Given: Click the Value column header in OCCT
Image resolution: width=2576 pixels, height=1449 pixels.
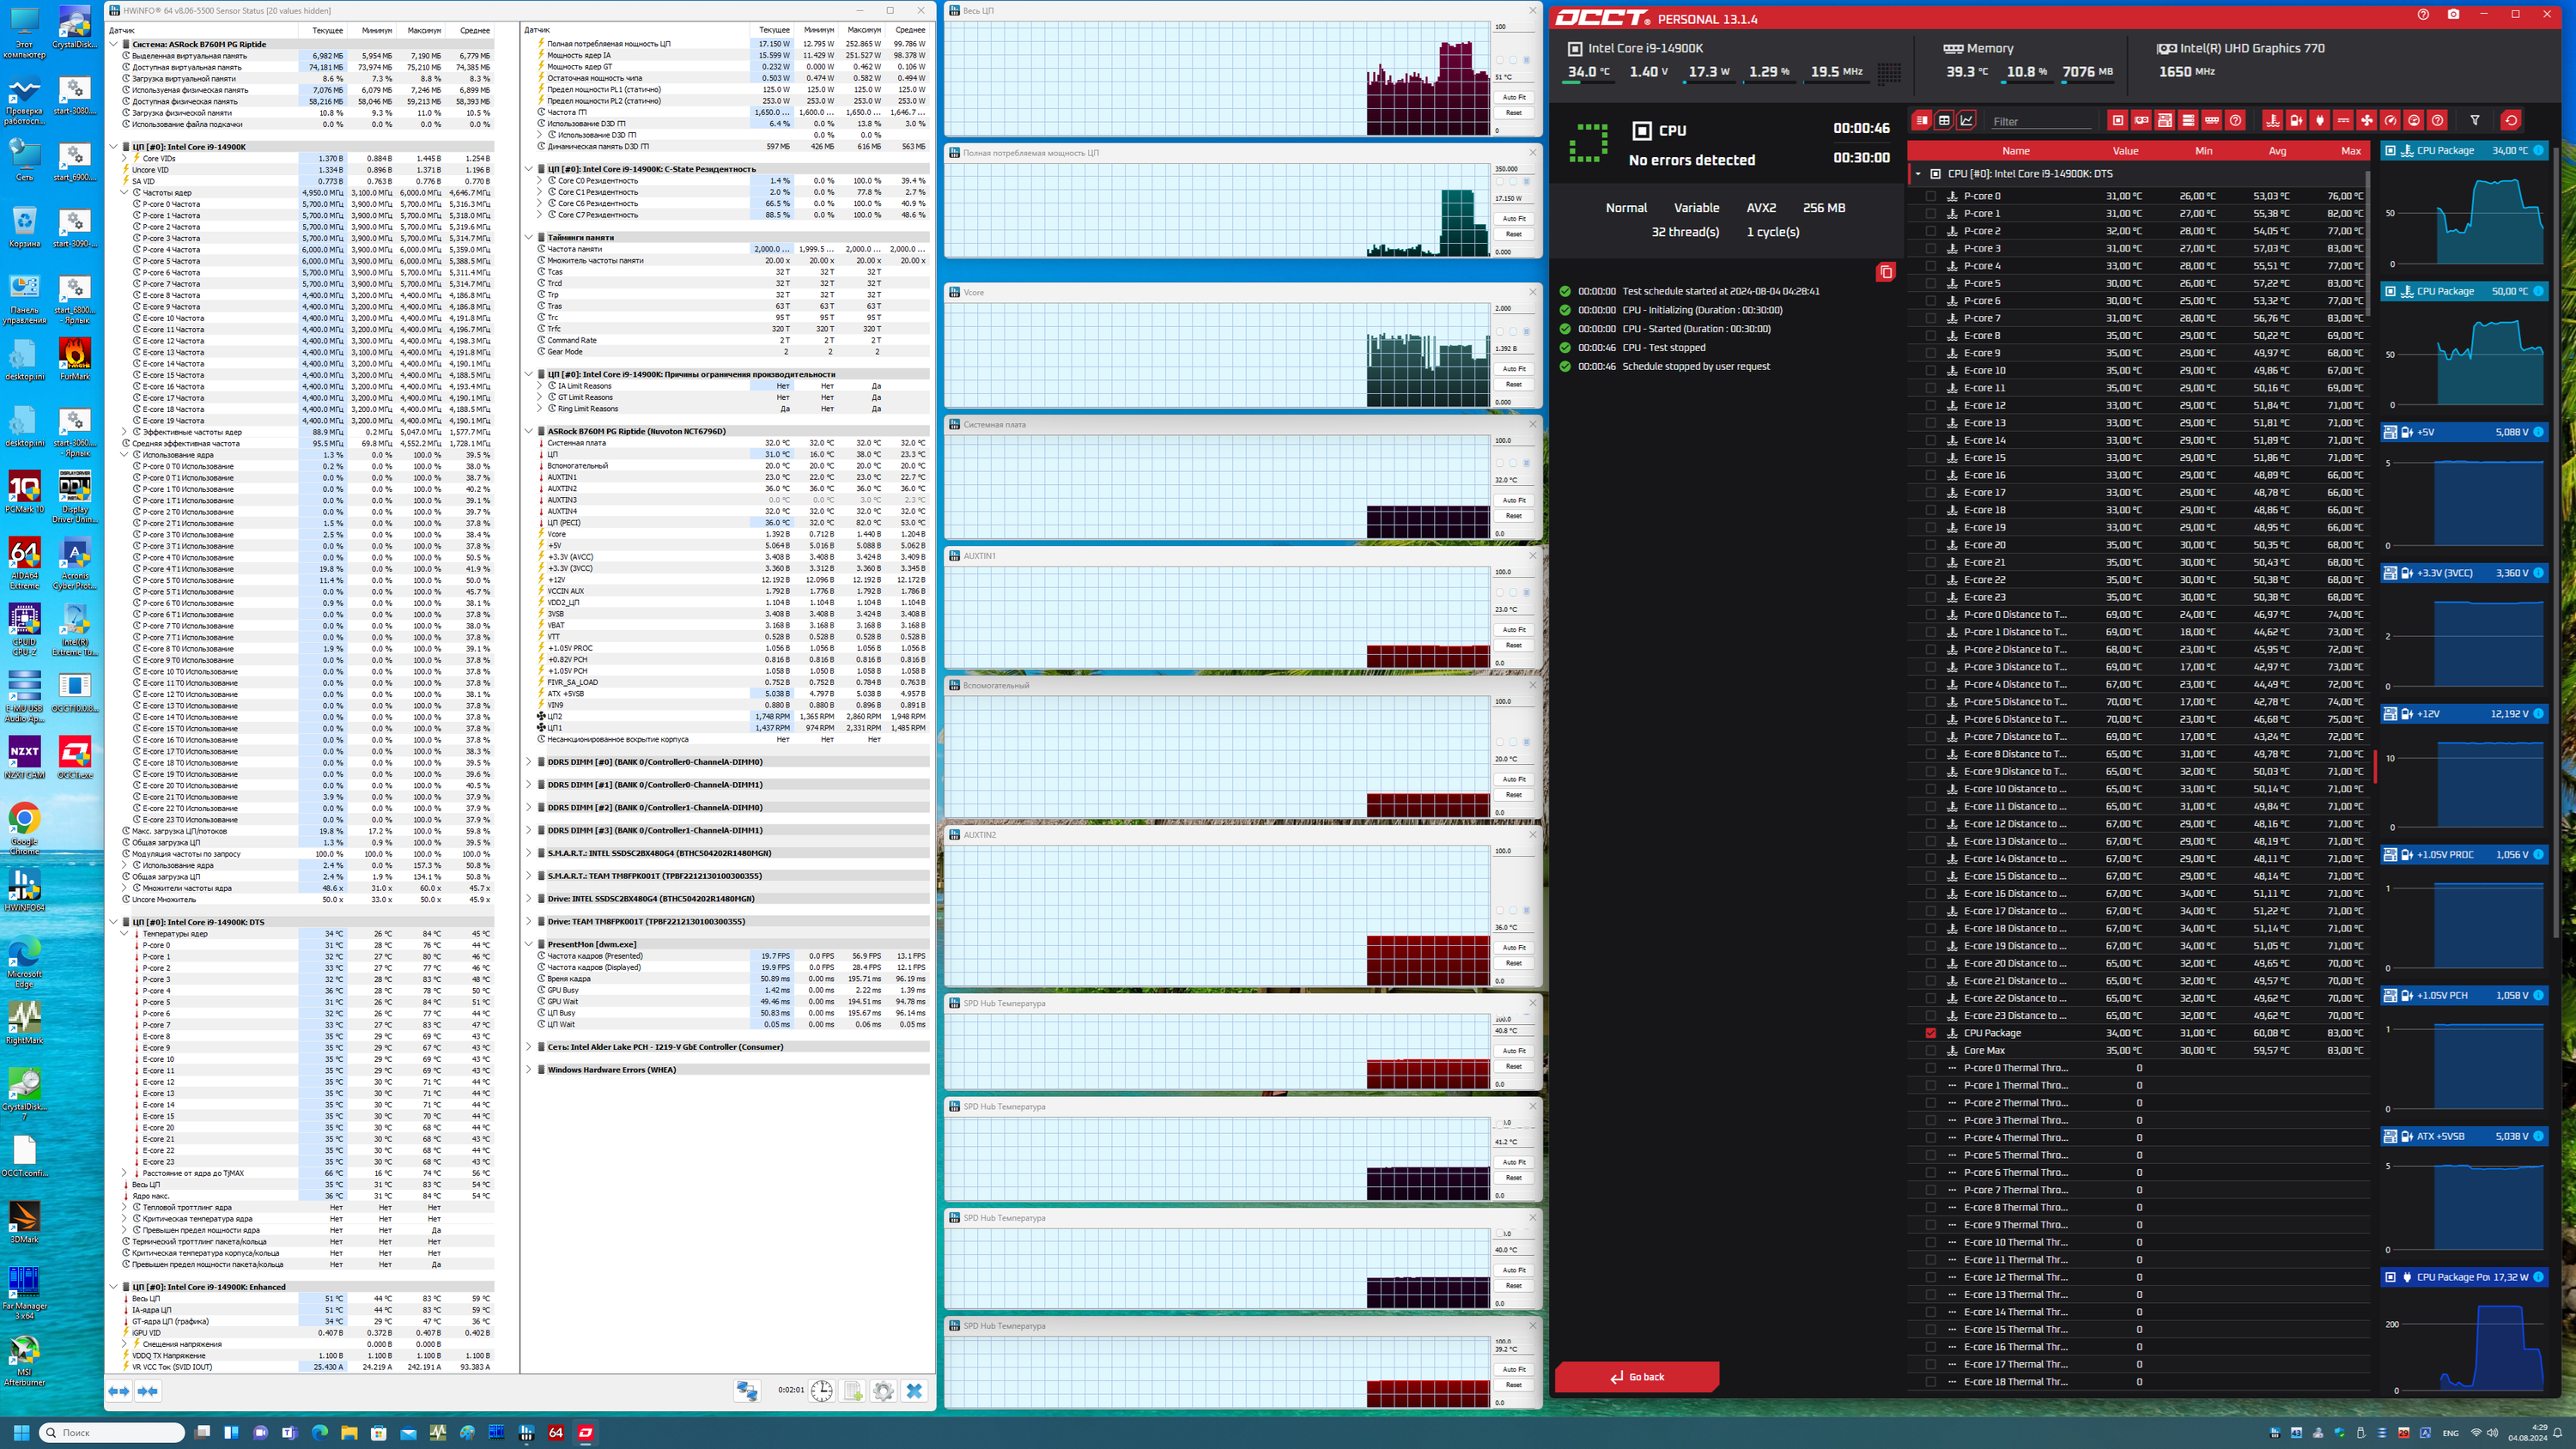Looking at the screenshot, I should (2125, 151).
